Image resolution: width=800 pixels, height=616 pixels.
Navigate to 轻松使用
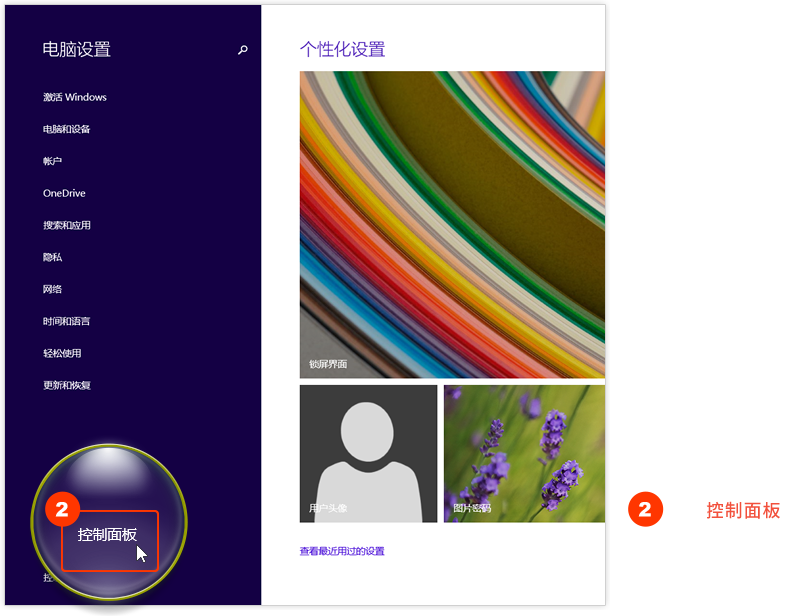(x=62, y=353)
